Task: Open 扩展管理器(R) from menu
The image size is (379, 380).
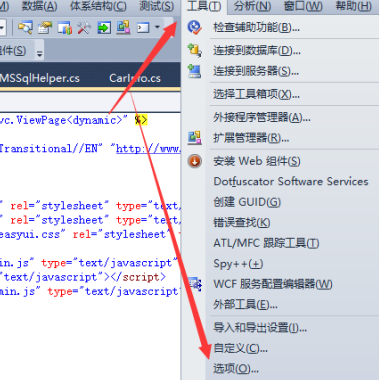Action: point(251,138)
